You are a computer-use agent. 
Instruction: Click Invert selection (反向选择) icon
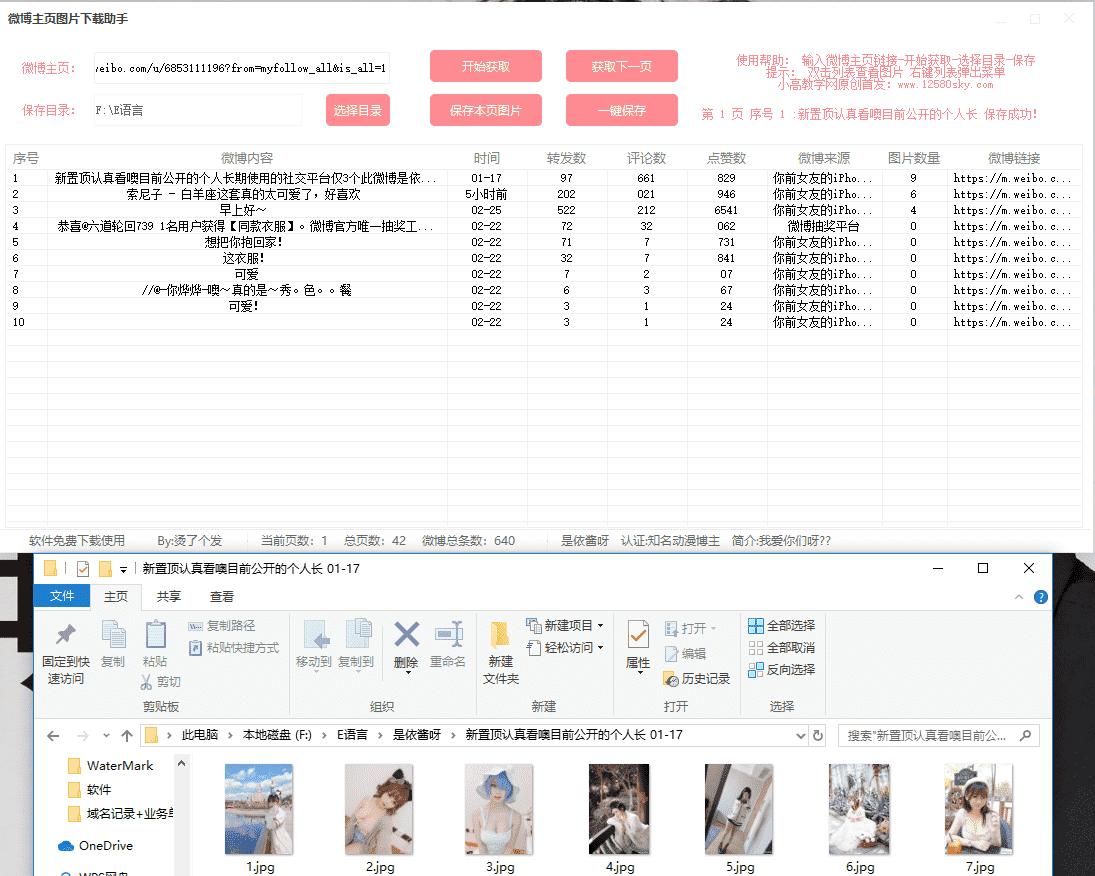point(757,670)
